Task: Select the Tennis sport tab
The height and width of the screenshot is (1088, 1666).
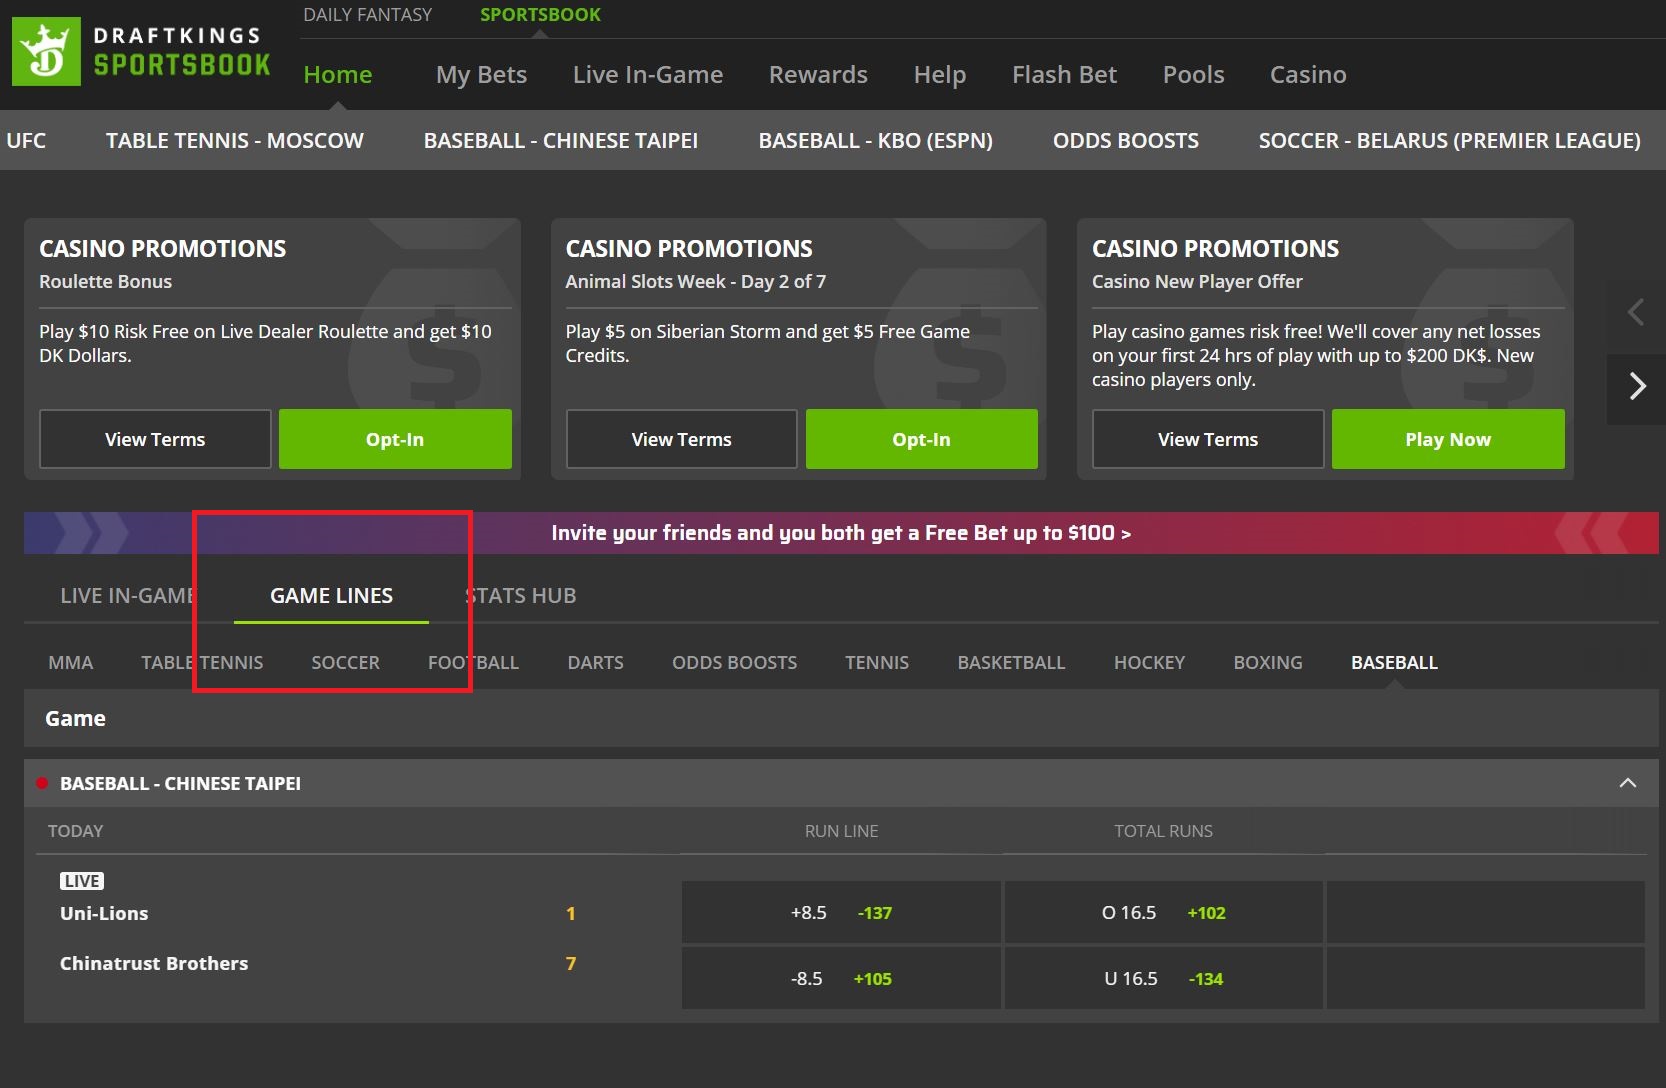Action: (877, 663)
